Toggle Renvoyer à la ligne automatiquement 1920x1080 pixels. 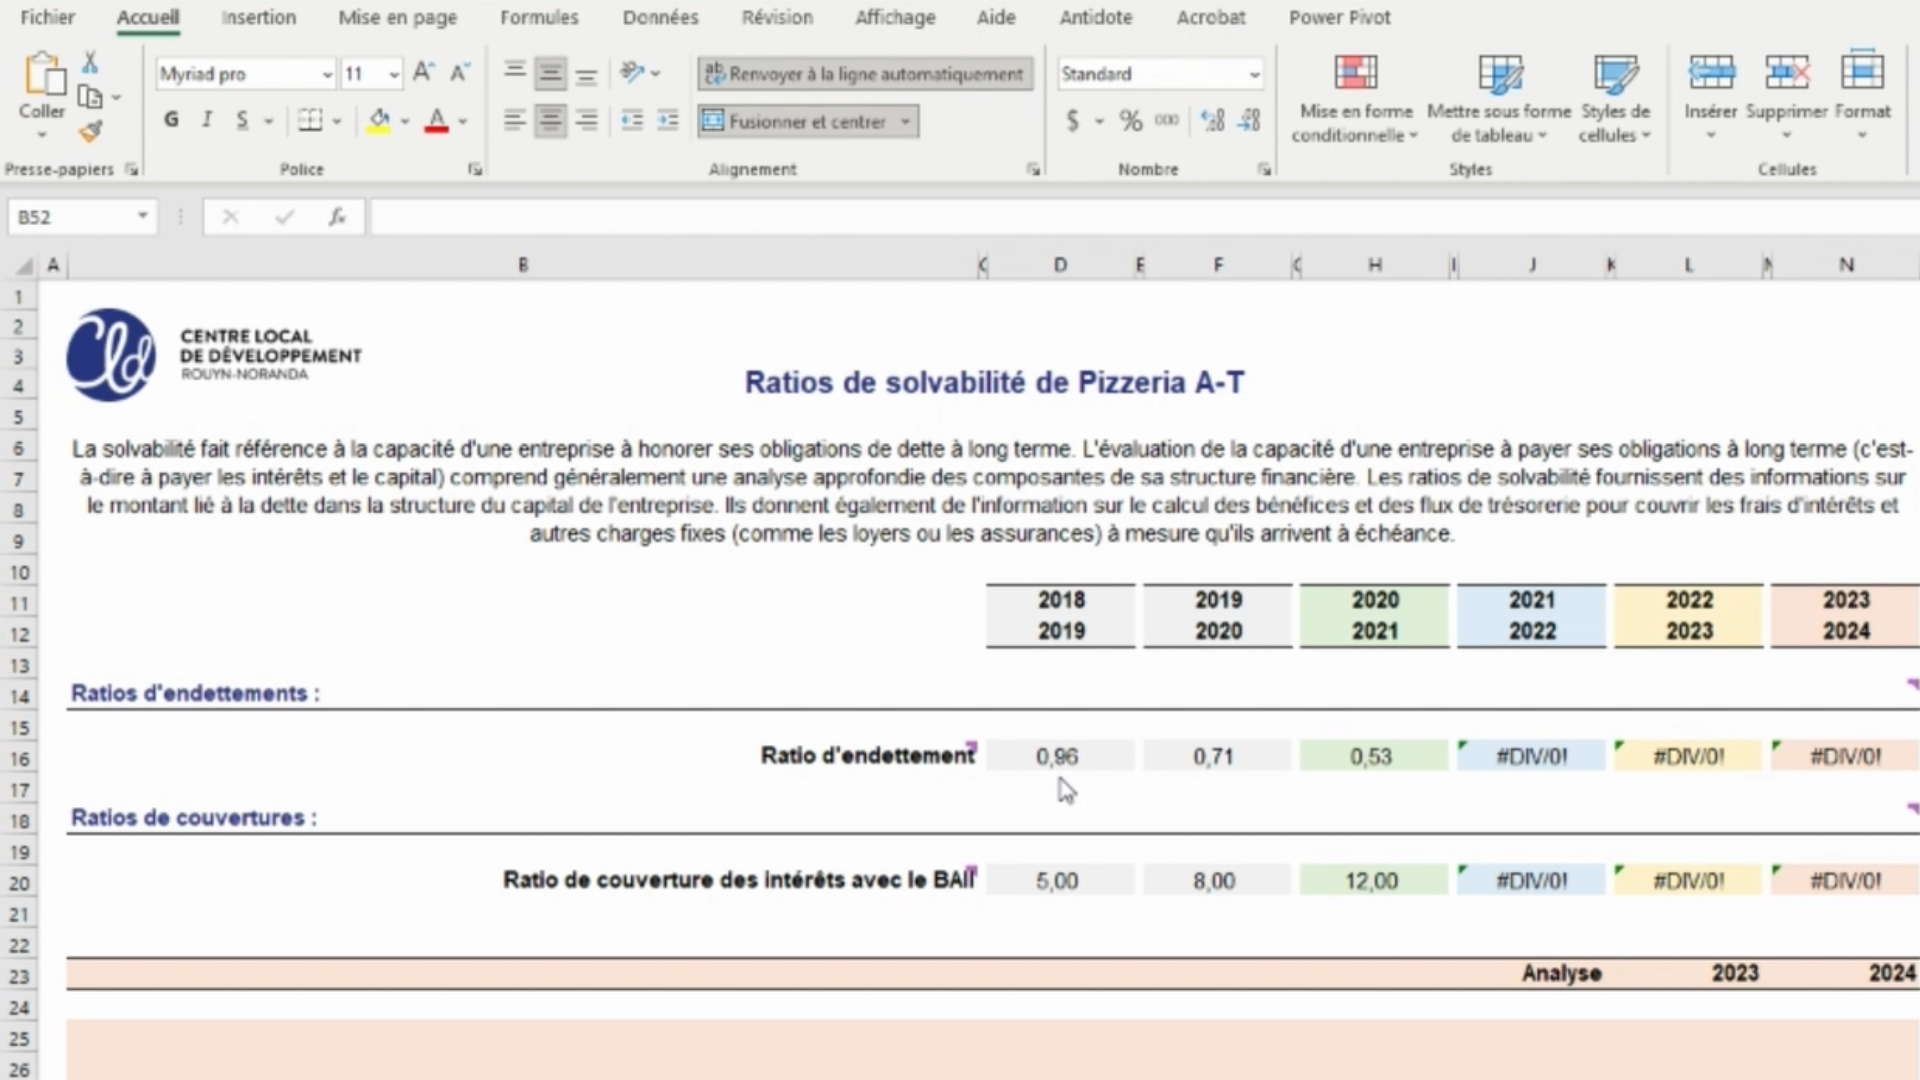pyautogui.click(x=865, y=73)
